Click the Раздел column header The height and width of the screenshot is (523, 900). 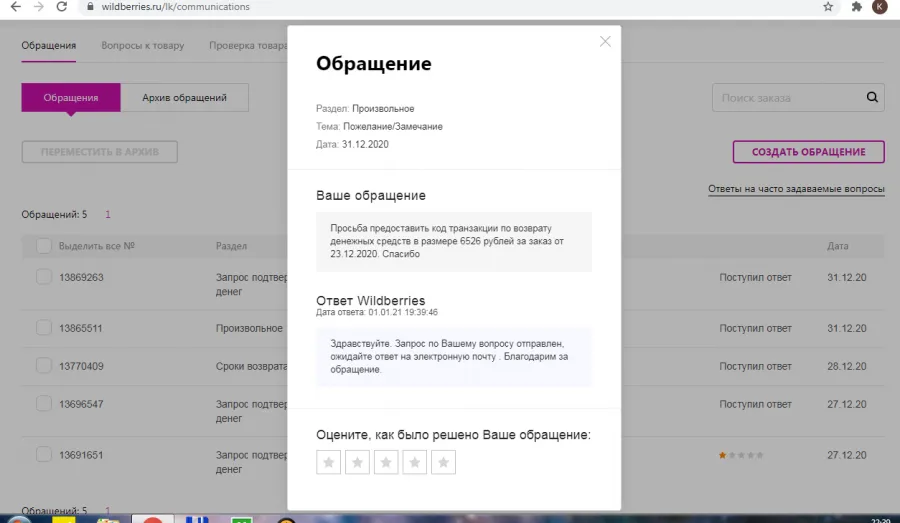pos(231,246)
